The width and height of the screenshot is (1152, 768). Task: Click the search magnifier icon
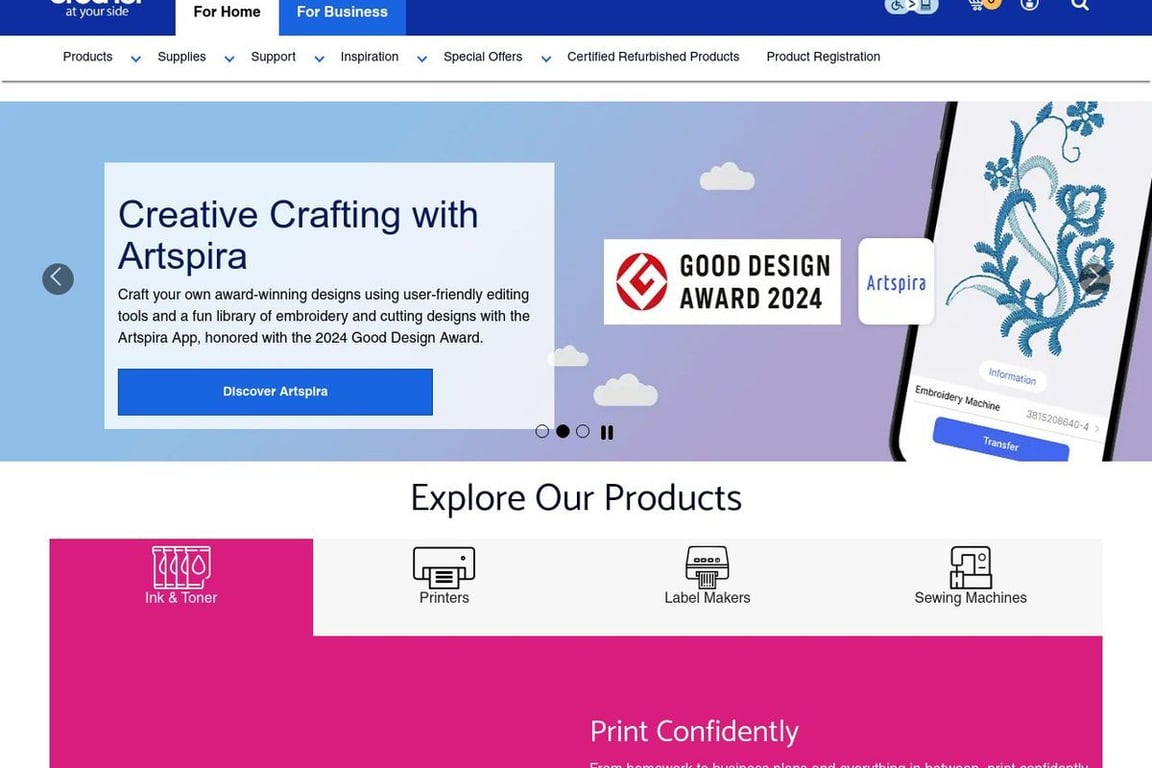point(1079,4)
